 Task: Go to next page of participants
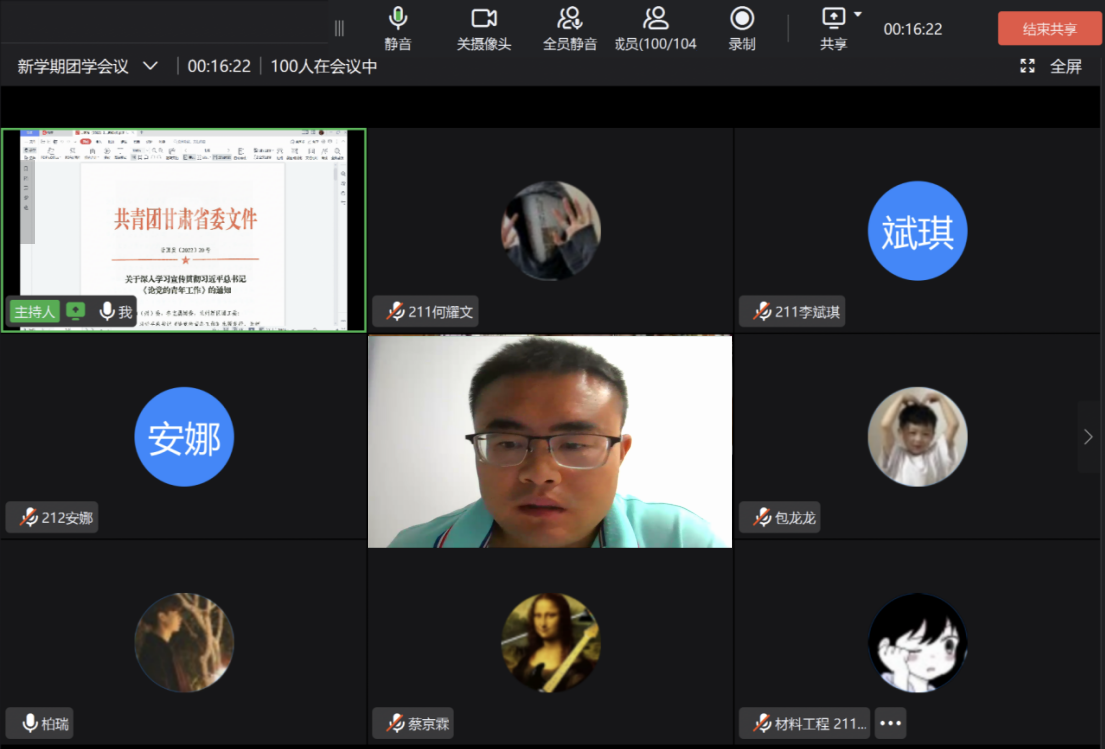coord(1088,437)
